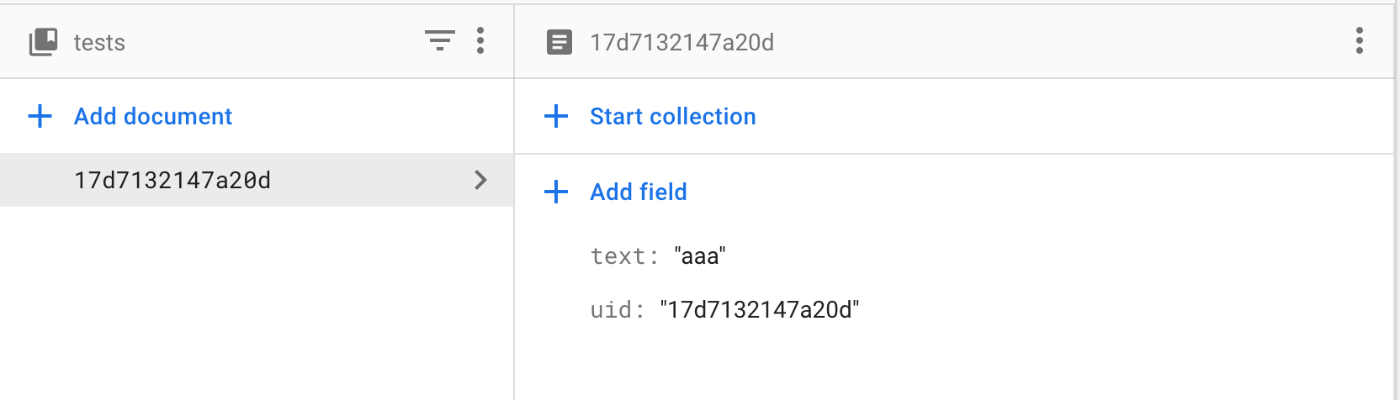Edit the uid value "17d7132147a20d"
Image resolution: width=1400 pixels, height=400 pixels.
(x=760, y=310)
